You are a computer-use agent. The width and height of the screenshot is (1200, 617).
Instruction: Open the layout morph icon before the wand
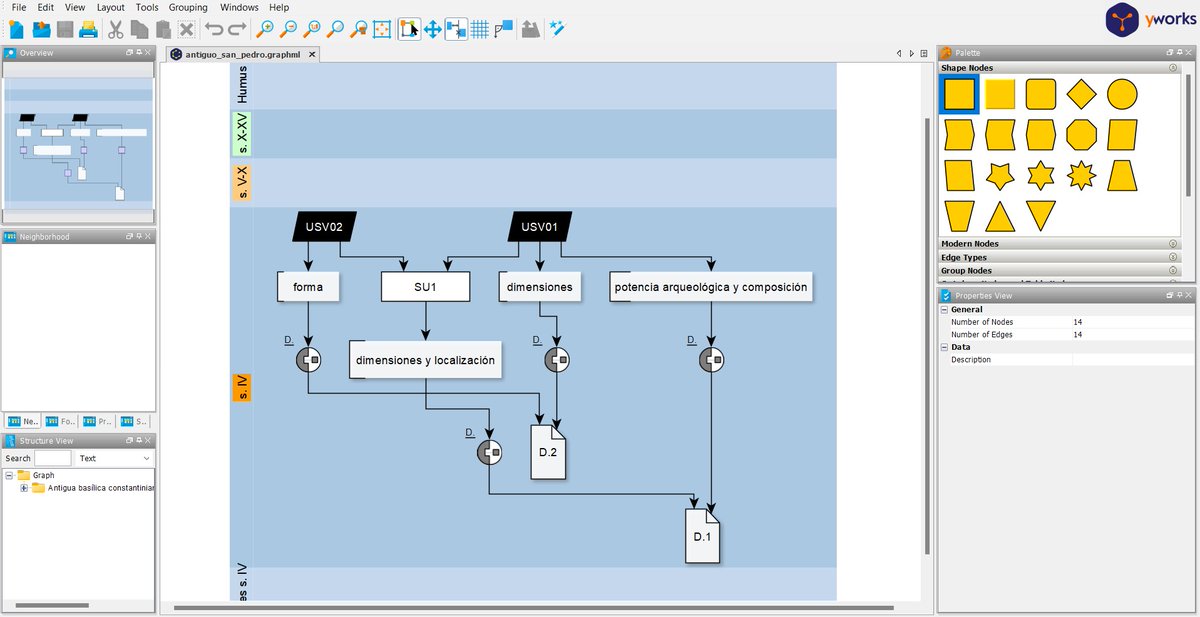click(x=530, y=29)
